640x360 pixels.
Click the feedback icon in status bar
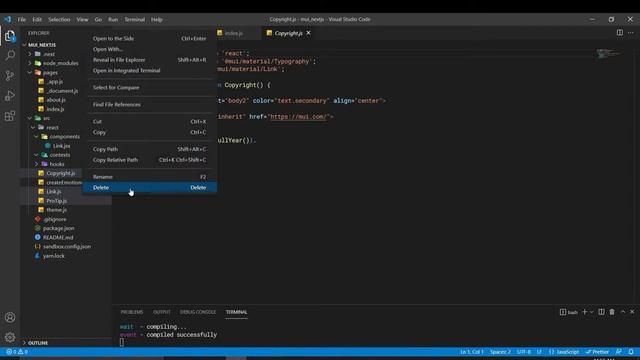point(619,351)
